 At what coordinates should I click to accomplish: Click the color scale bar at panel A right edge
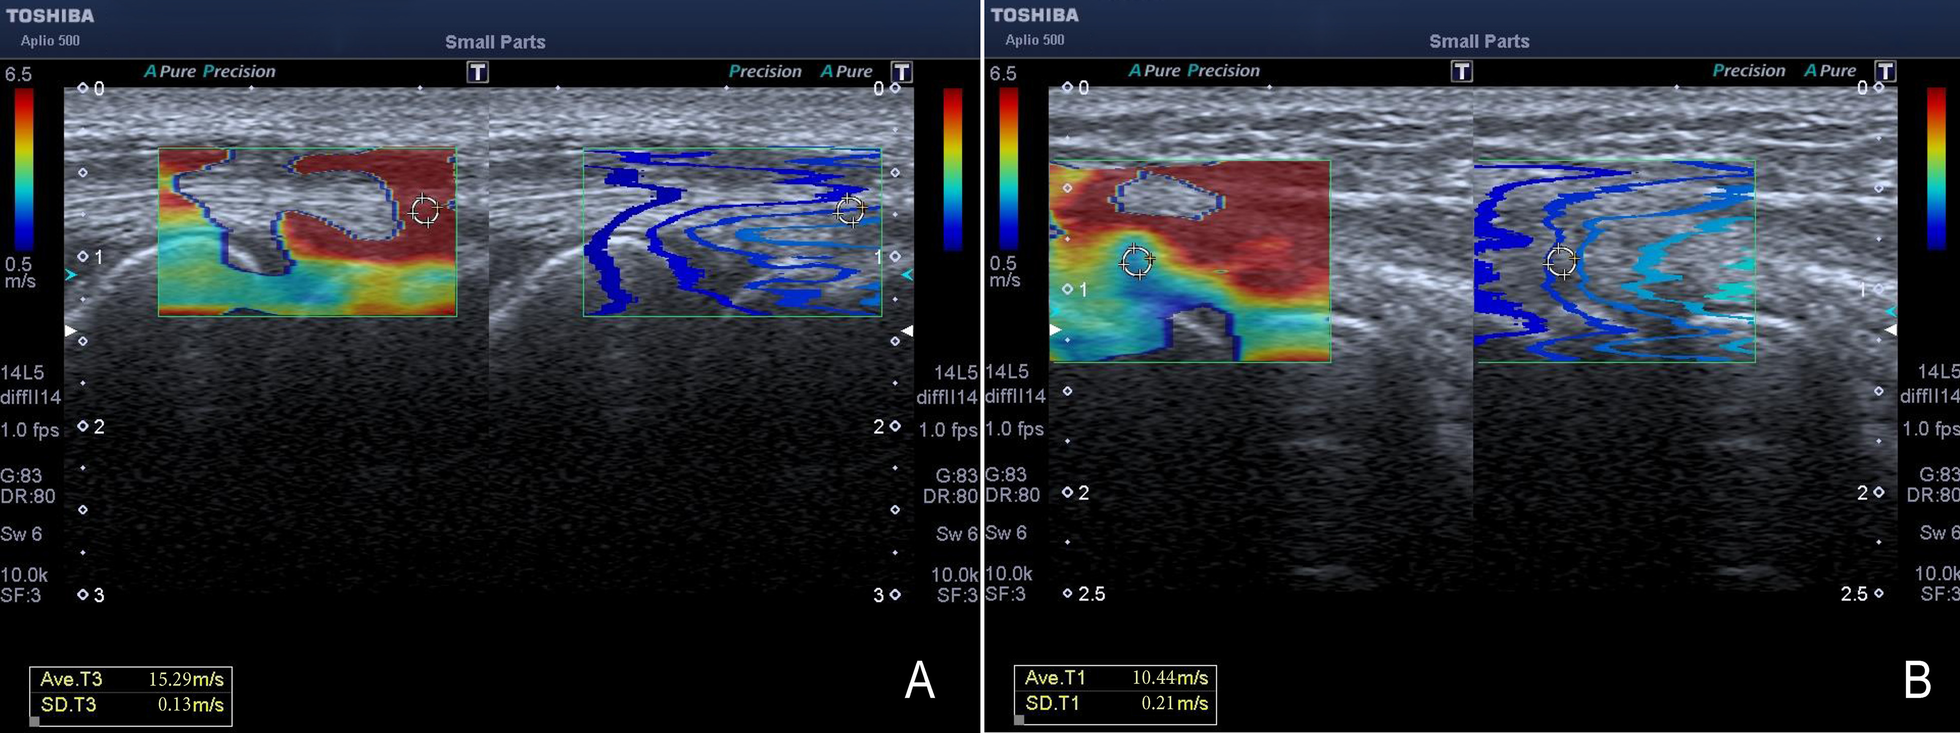953,169
